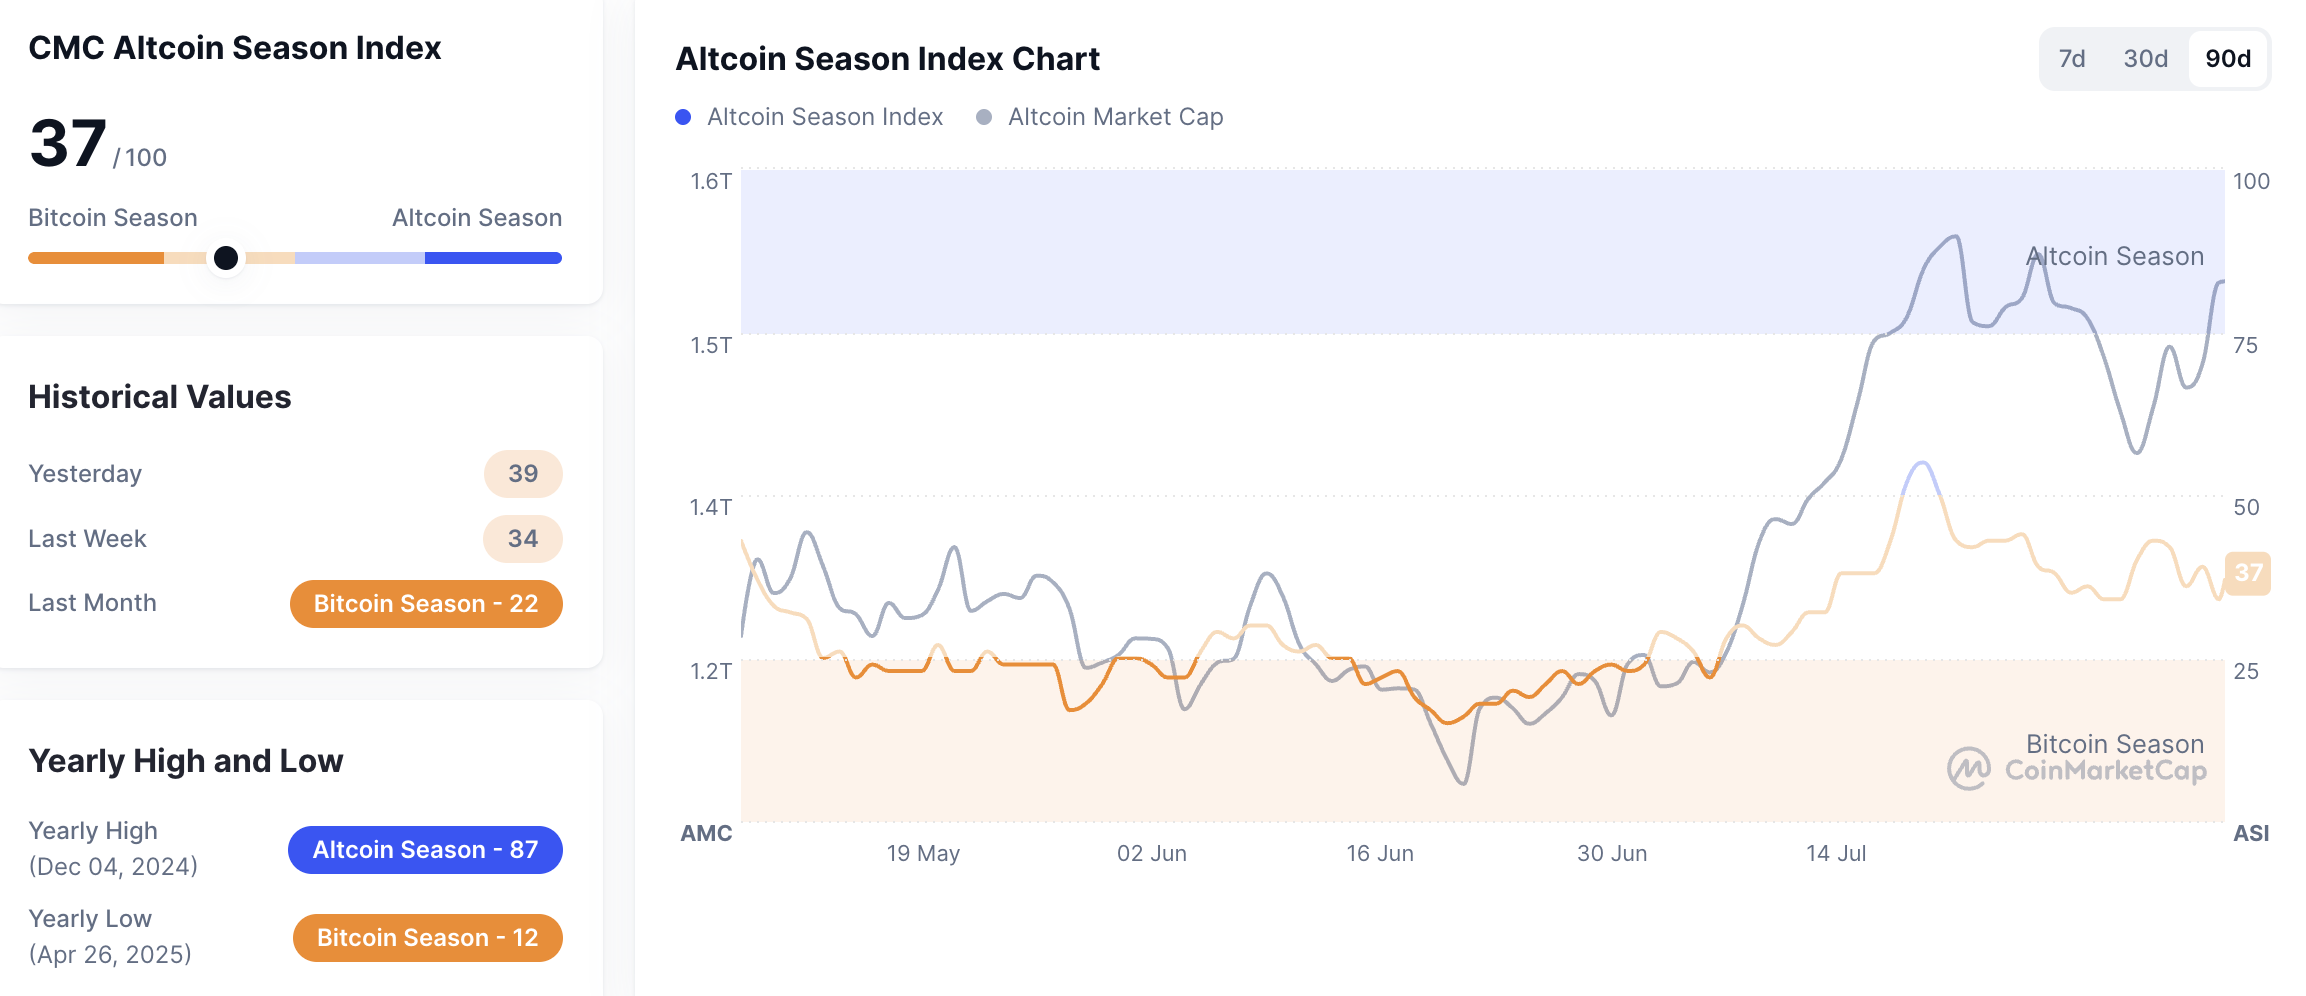Screen dimensions: 2306x996
Task: Click Yesterday's value badge showing 39
Action: pyautogui.click(x=522, y=474)
